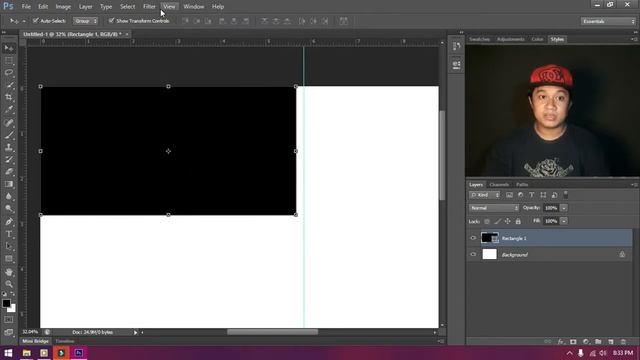This screenshot has width=640, height=360.
Task: Toggle lock all padlock
Action: click(518, 221)
